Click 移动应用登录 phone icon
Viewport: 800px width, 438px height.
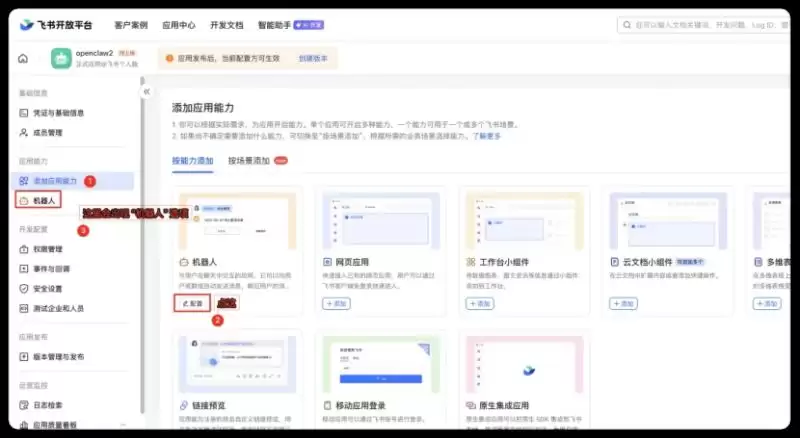328,406
